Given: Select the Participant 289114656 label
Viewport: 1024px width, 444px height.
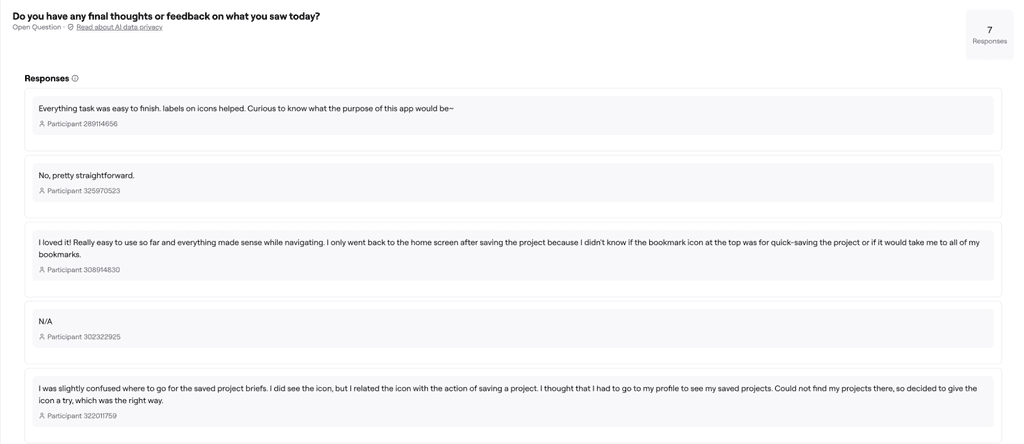Looking at the screenshot, I should (82, 124).
